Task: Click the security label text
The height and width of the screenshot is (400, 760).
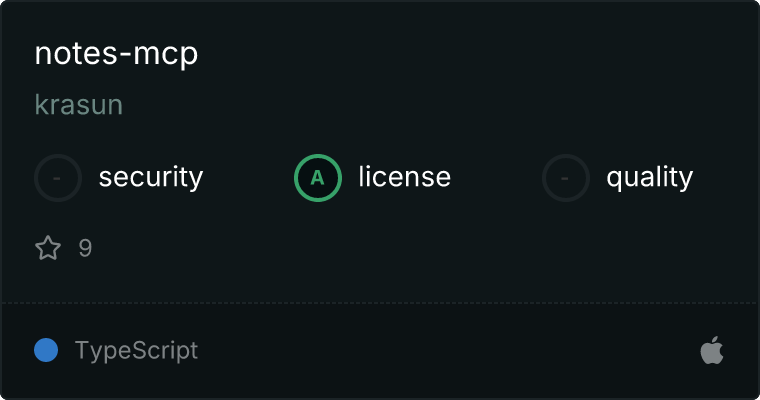Action: [x=151, y=177]
